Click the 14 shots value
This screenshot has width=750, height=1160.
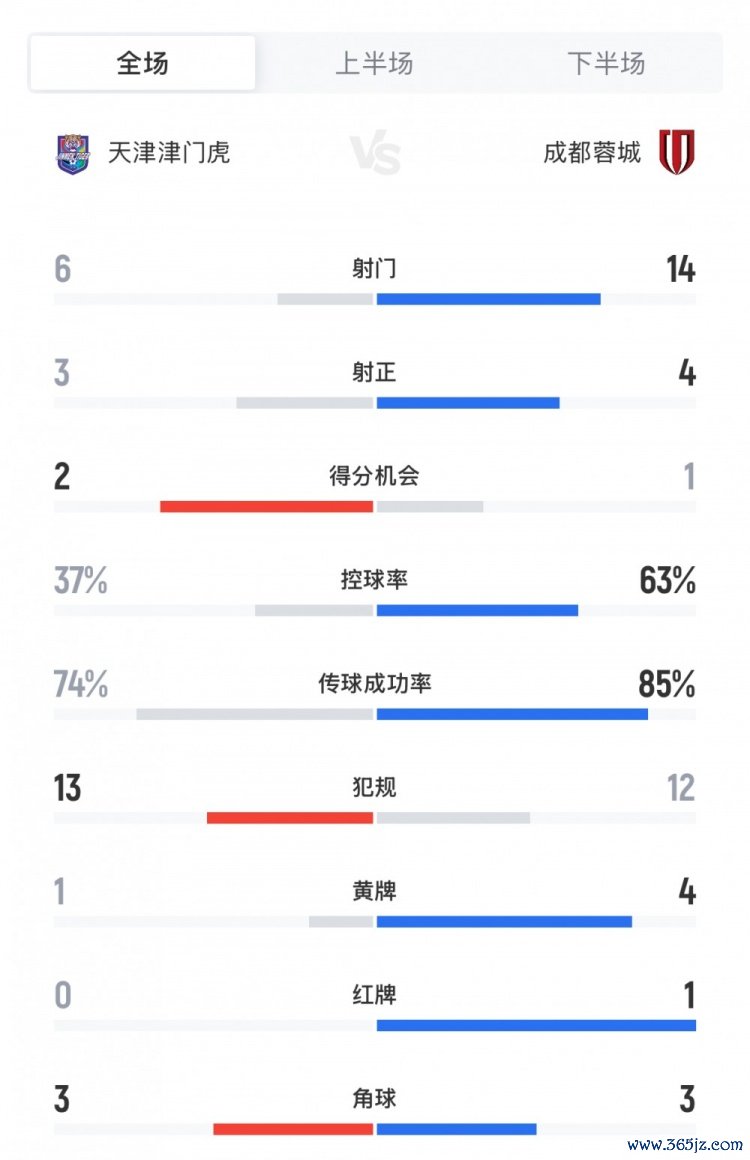pos(680,270)
